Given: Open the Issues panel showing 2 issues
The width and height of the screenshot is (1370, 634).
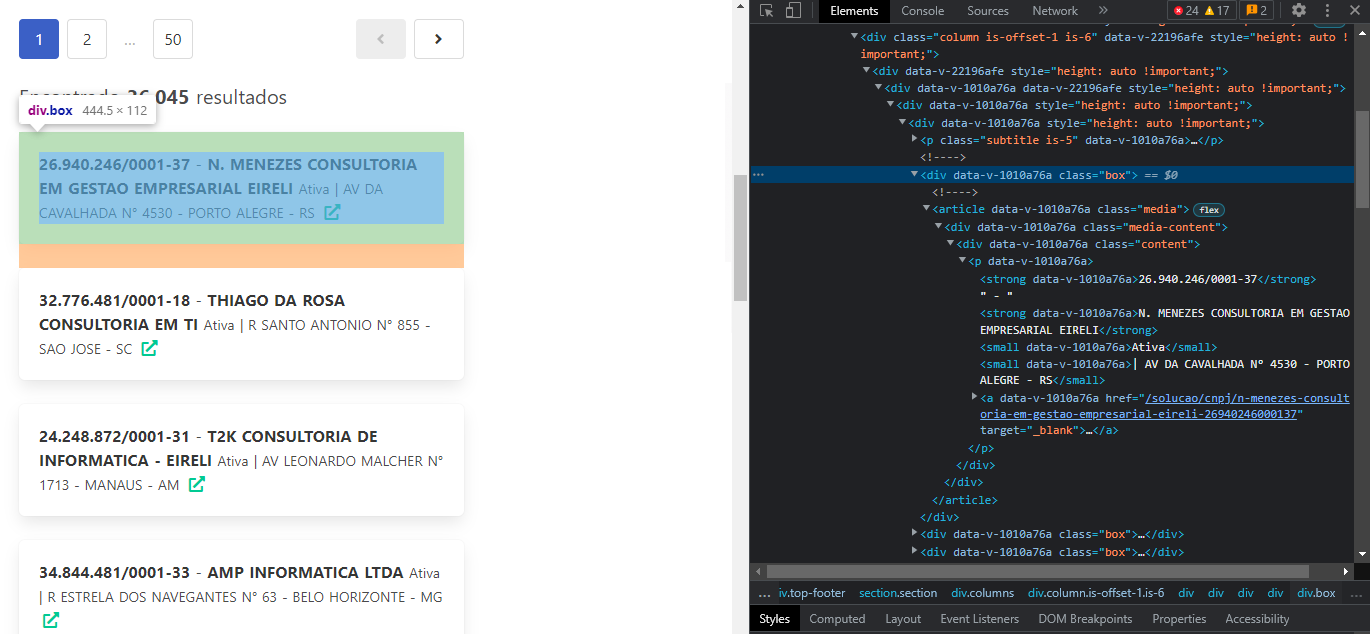Looking at the screenshot, I should [x=1253, y=10].
